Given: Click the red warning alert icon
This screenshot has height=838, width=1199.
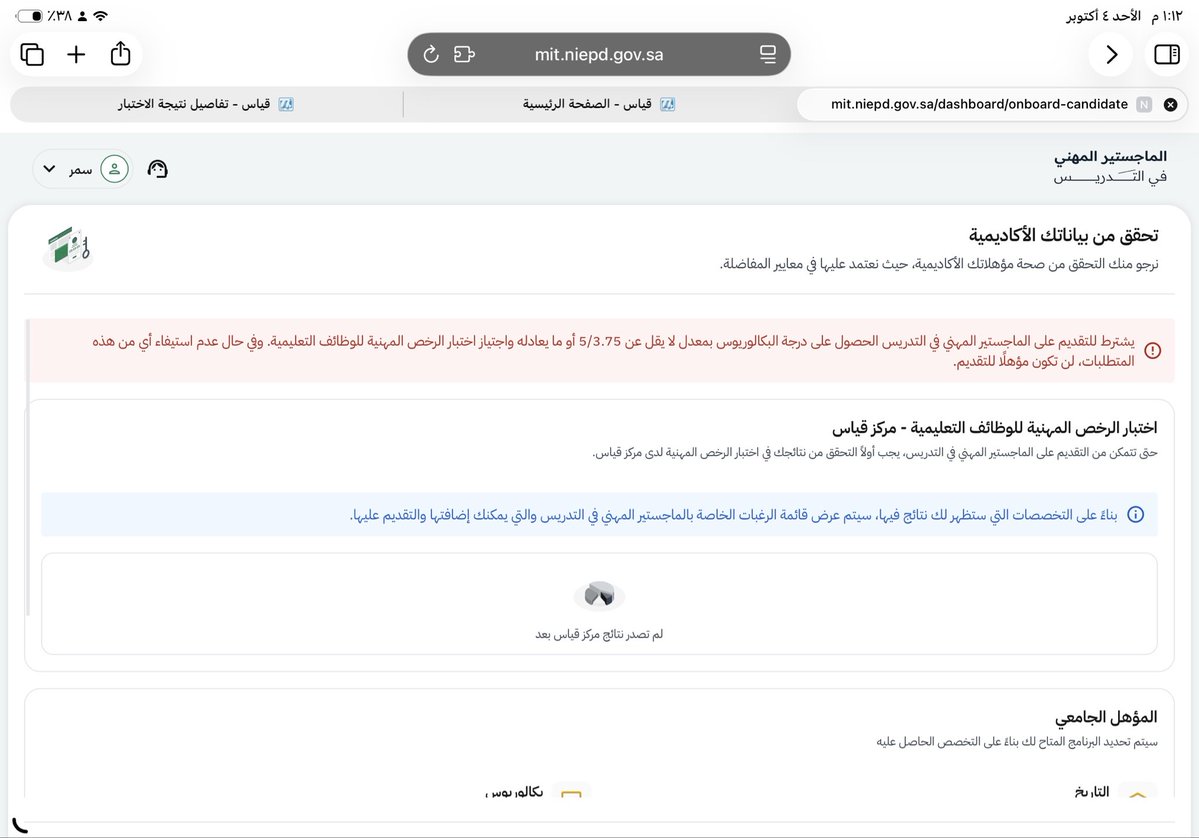Looking at the screenshot, I should (x=1152, y=350).
